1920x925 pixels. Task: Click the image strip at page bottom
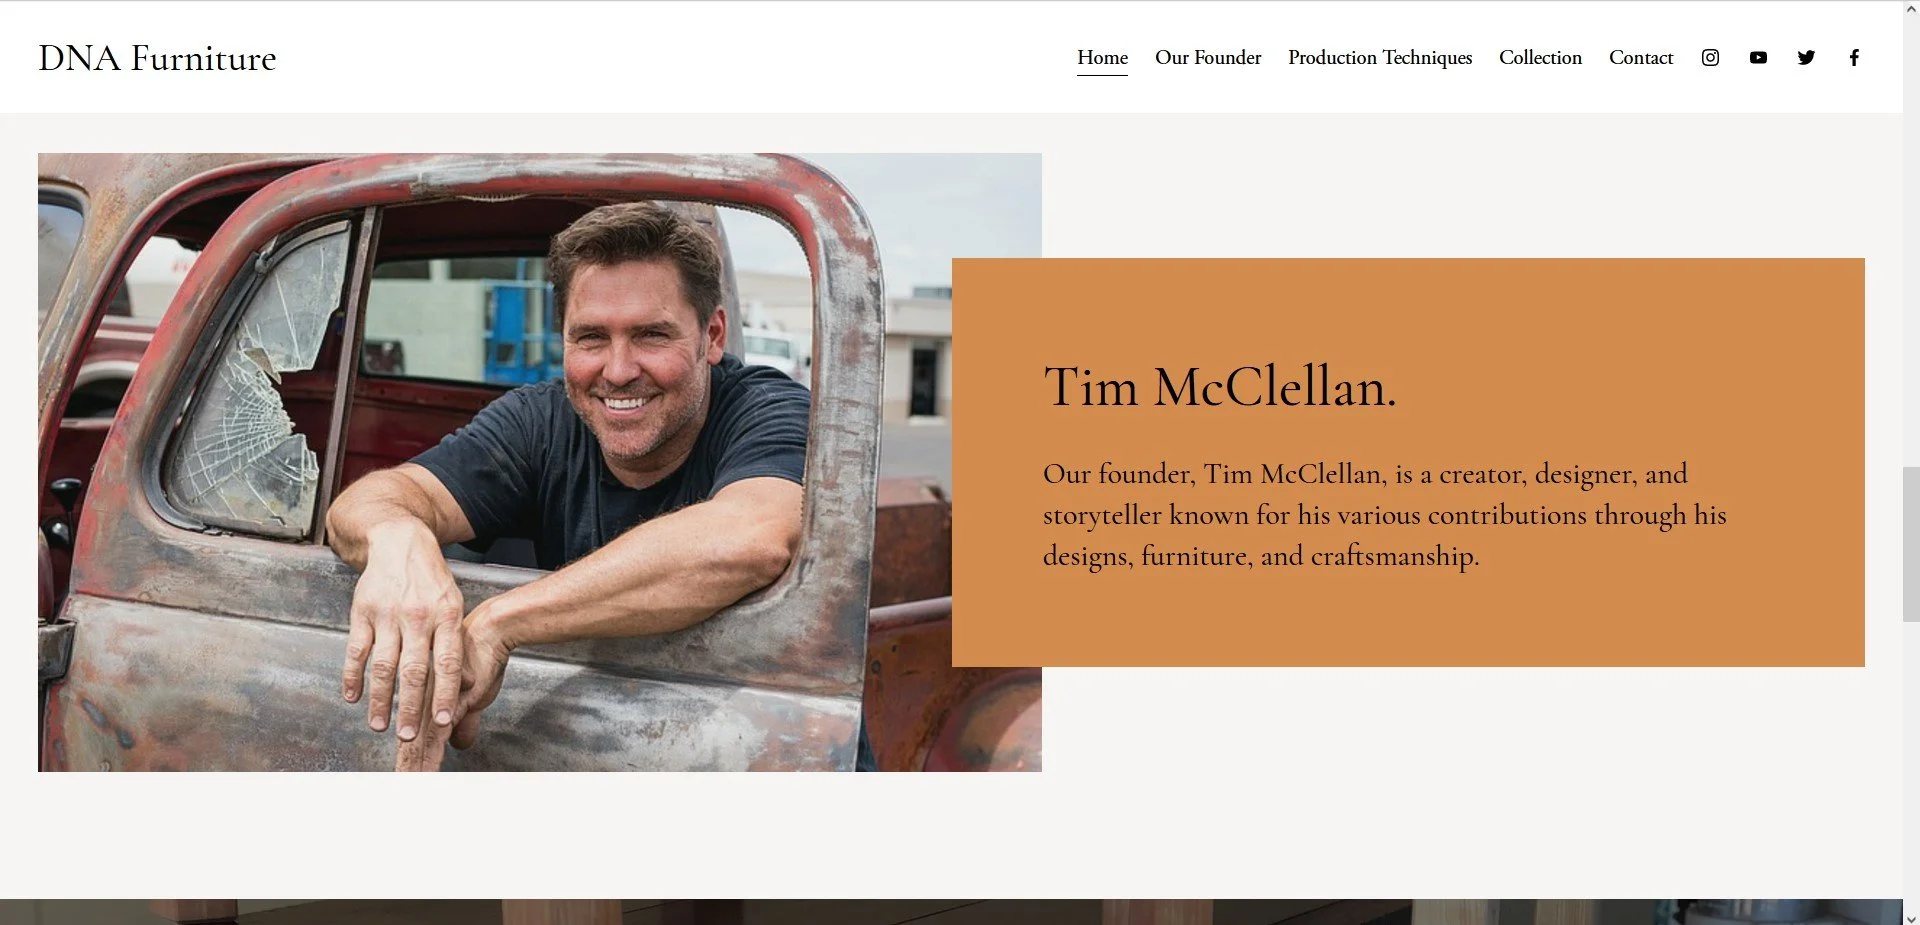tap(951, 912)
